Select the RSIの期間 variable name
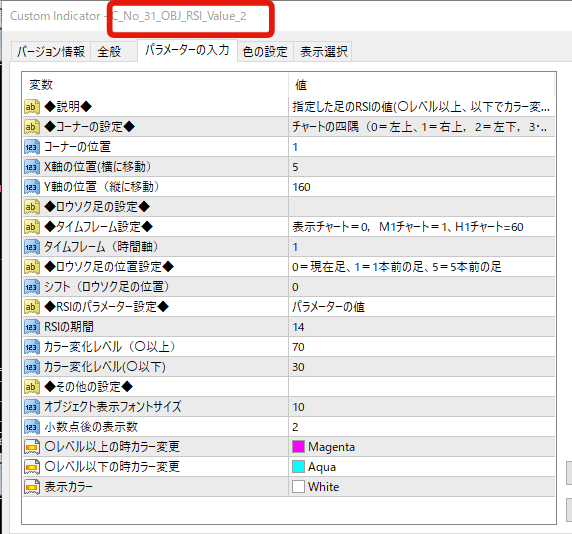 [69, 327]
